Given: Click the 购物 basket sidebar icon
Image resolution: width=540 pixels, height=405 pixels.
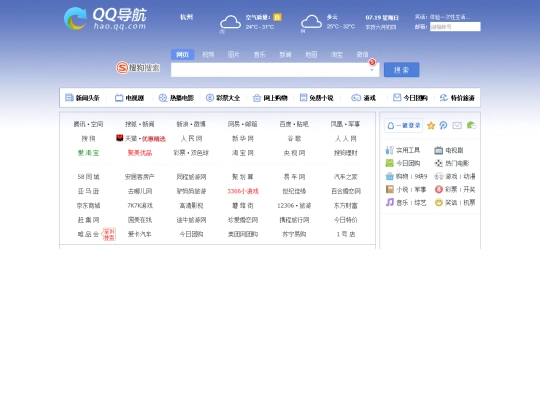Looking at the screenshot, I should tap(390, 176).
